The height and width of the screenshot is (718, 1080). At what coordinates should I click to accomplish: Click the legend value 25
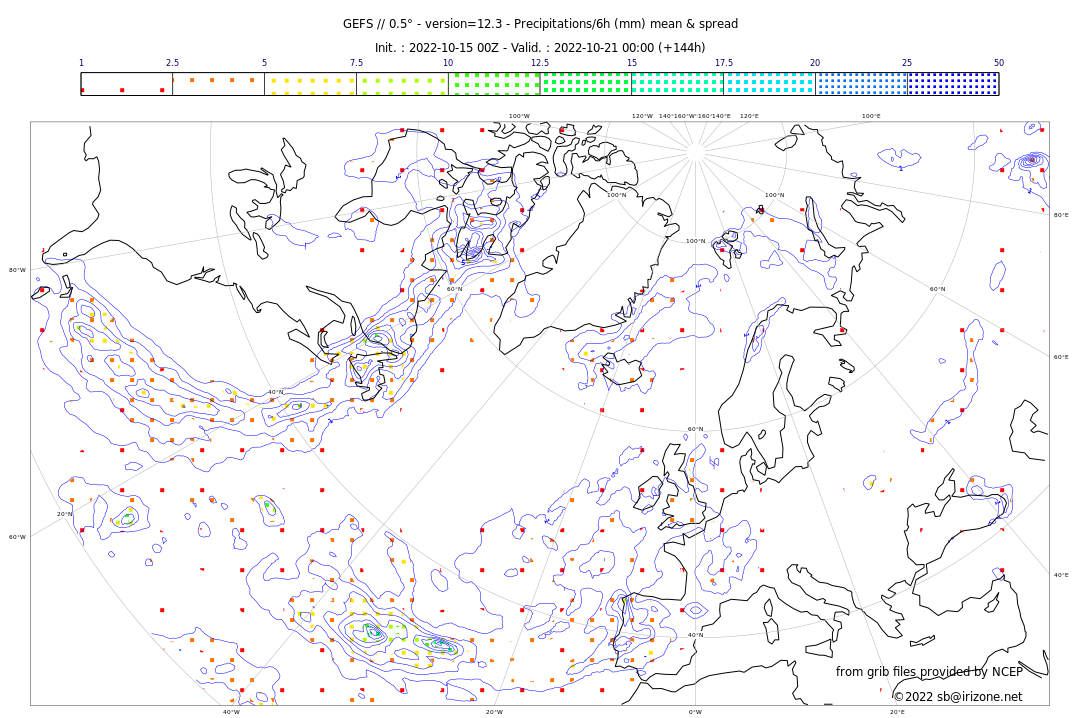point(907,63)
